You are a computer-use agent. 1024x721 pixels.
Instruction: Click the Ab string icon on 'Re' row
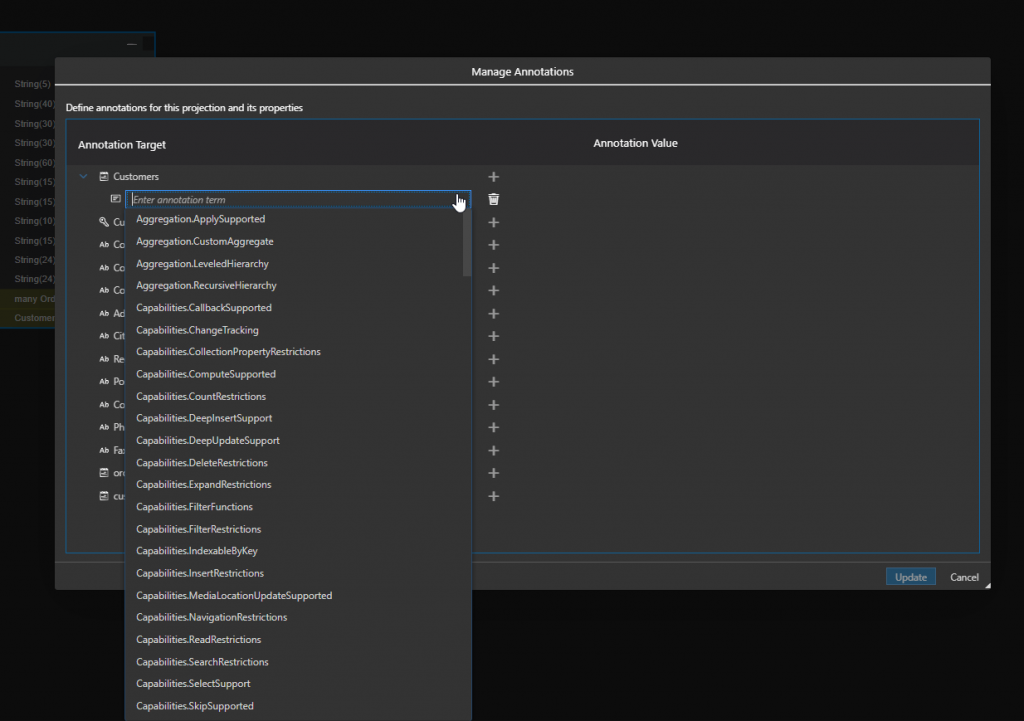pos(104,359)
